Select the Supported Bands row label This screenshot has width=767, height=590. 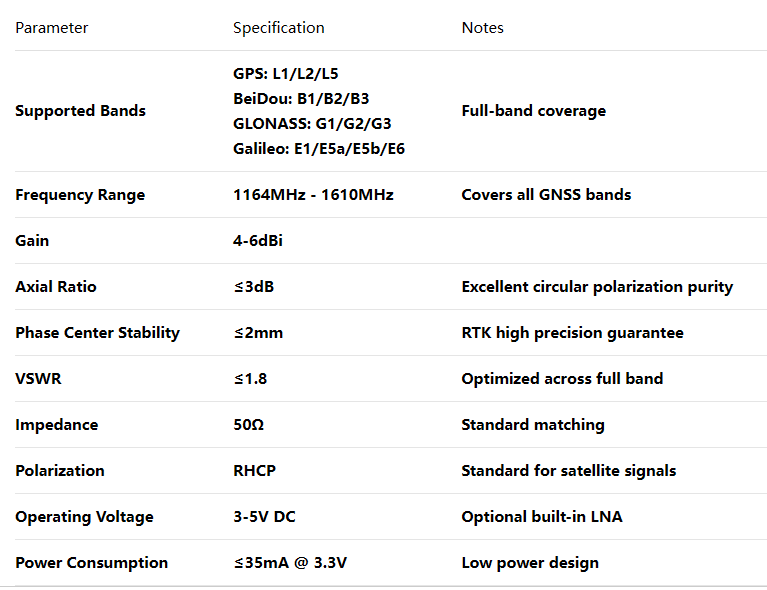tap(80, 111)
